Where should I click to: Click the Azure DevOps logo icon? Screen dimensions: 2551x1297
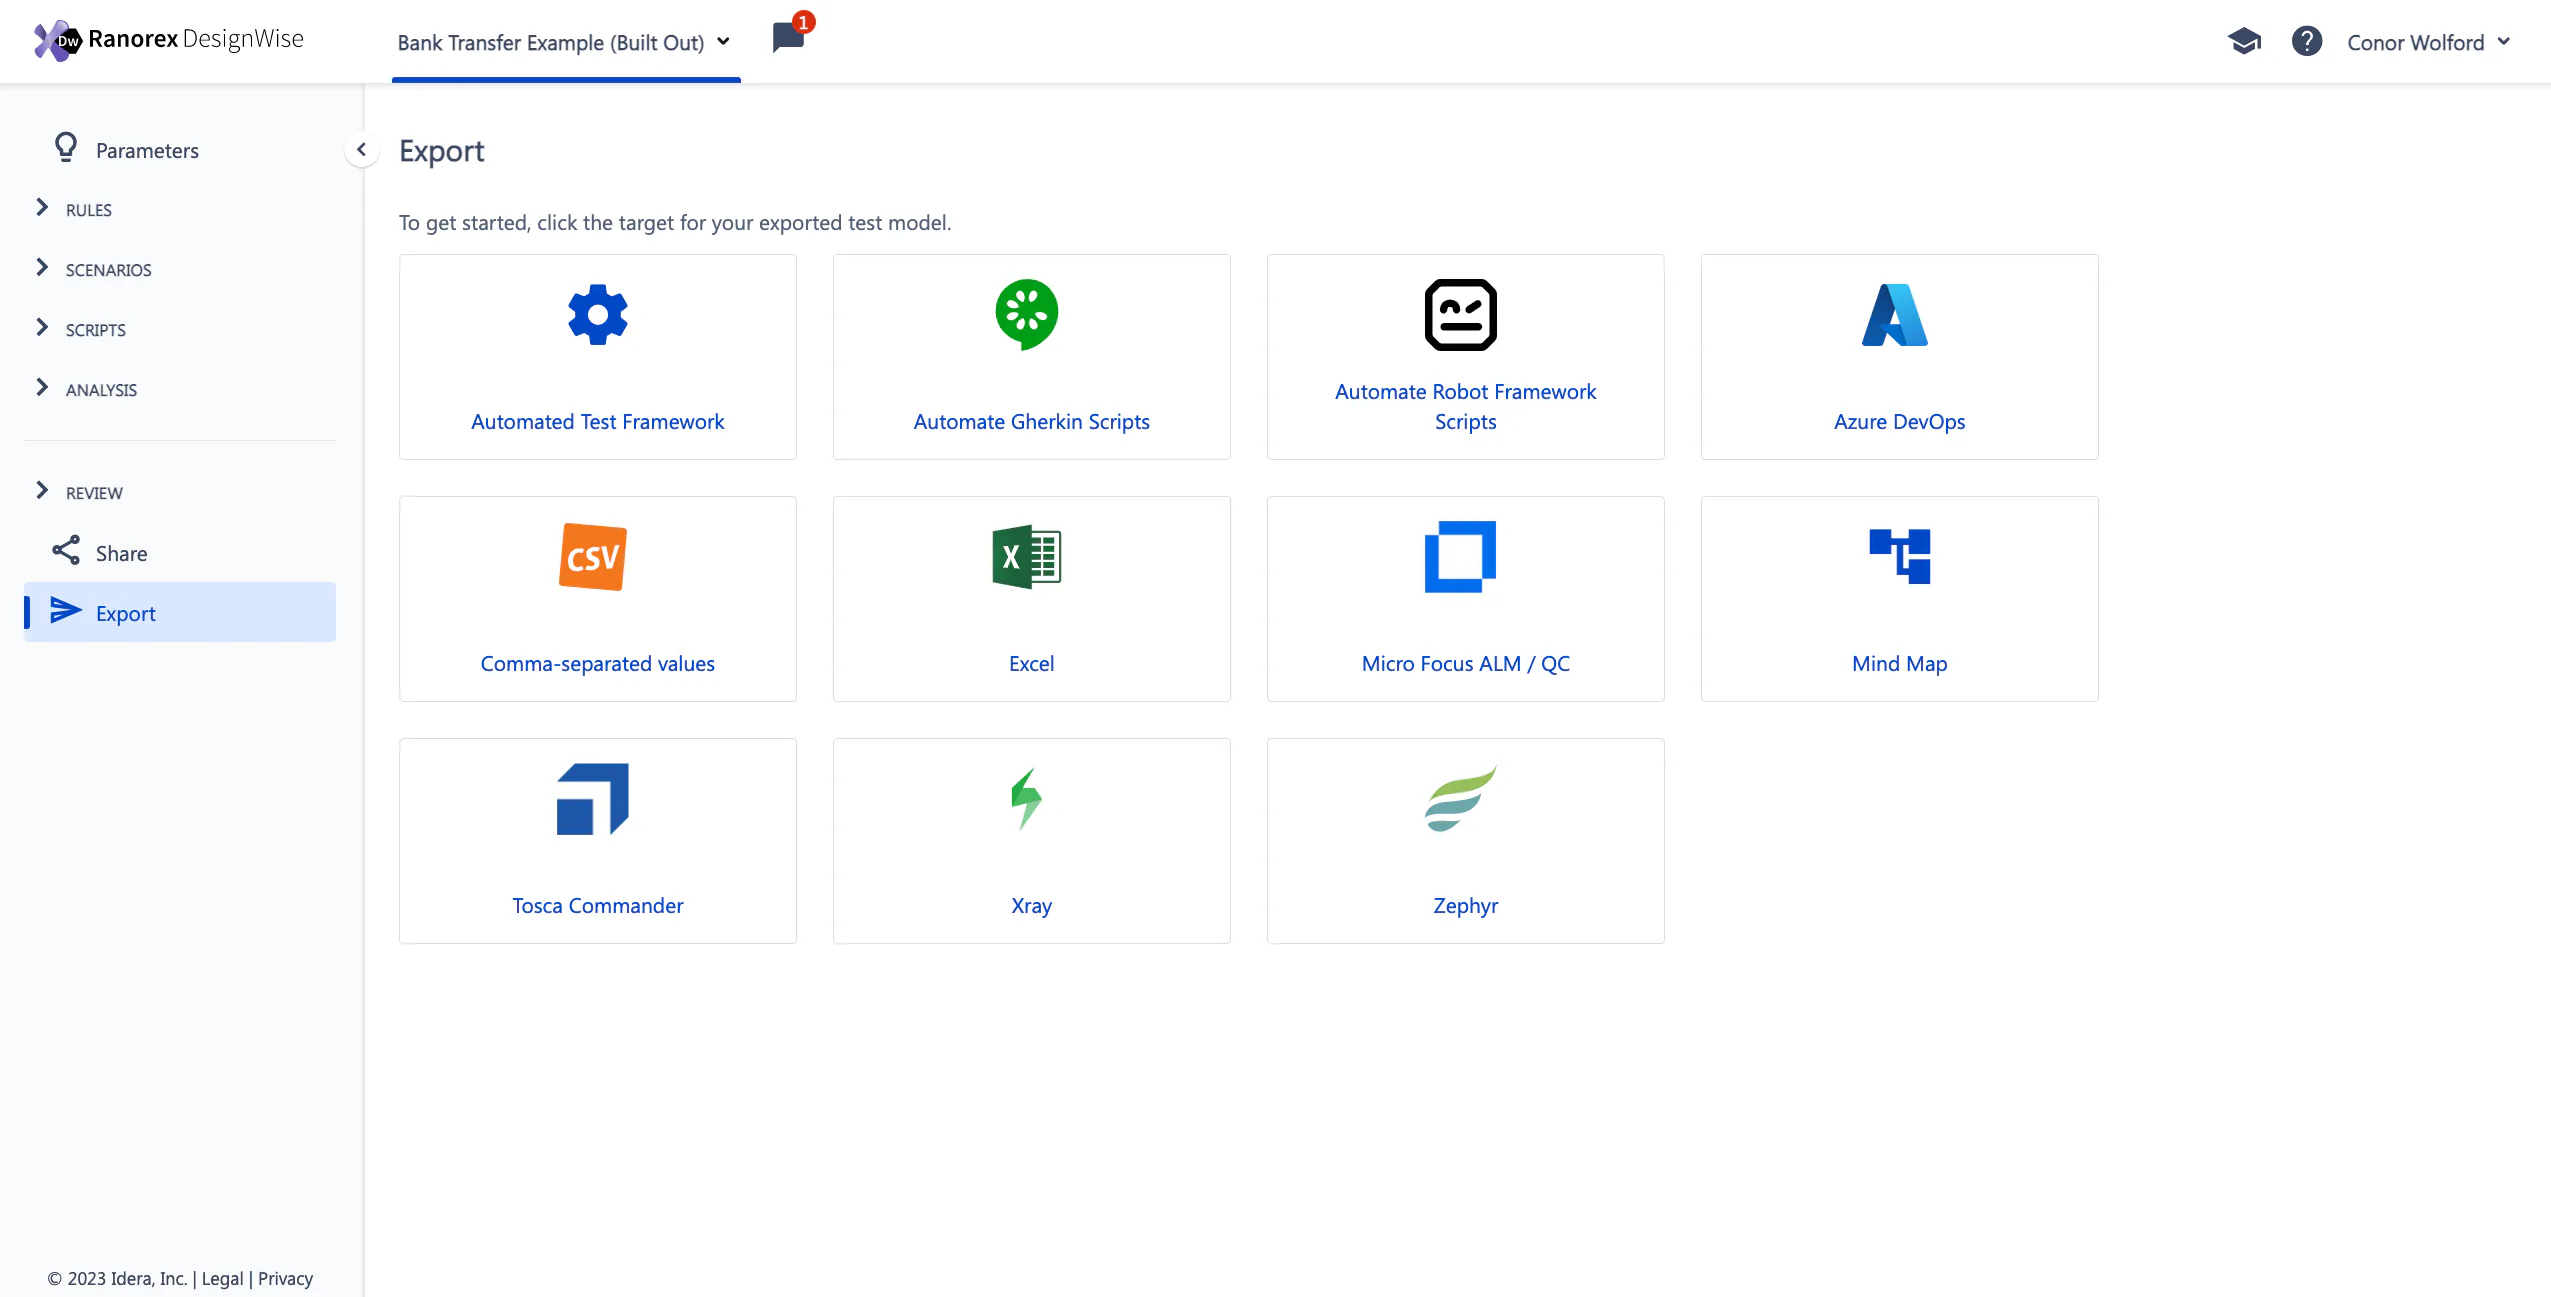tap(1895, 315)
